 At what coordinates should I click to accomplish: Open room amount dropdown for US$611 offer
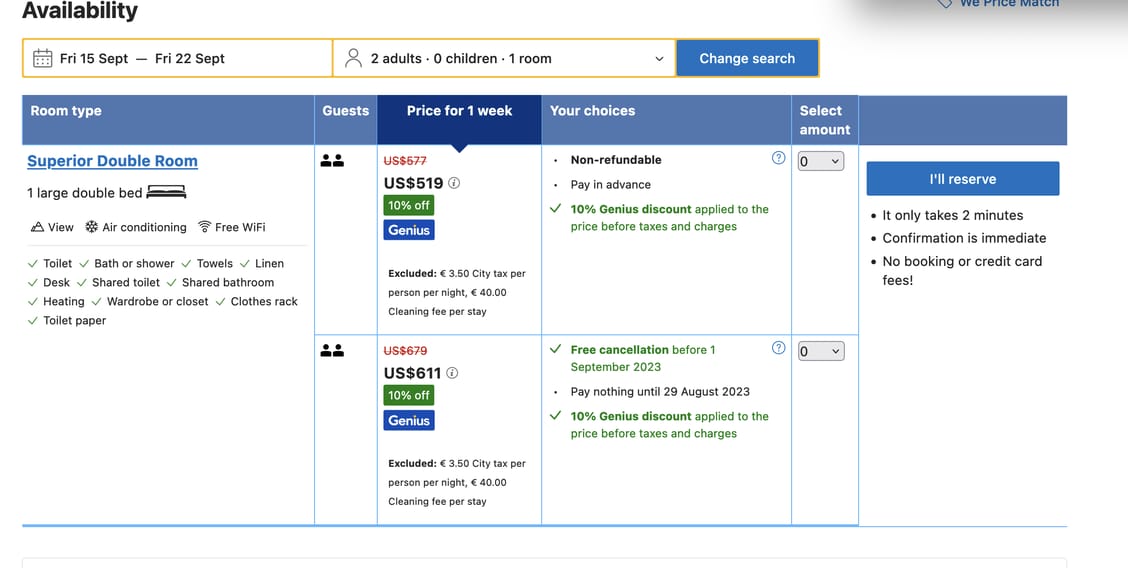pos(821,351)
